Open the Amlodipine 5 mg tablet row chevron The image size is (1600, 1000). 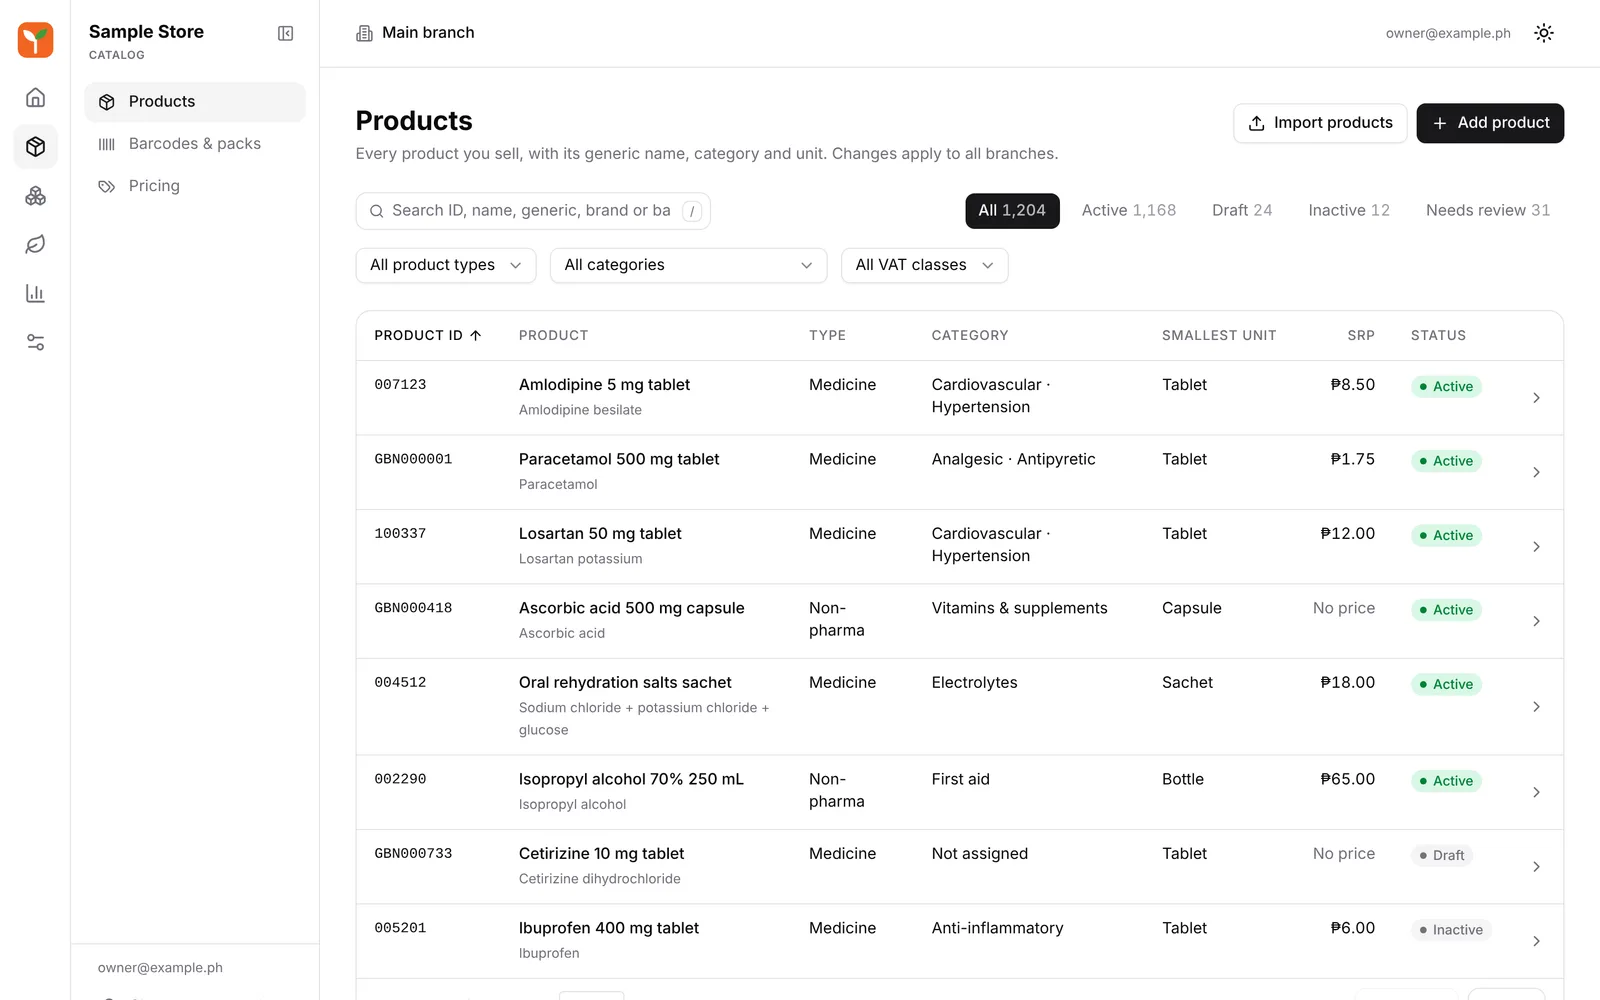coord(1536,398)
